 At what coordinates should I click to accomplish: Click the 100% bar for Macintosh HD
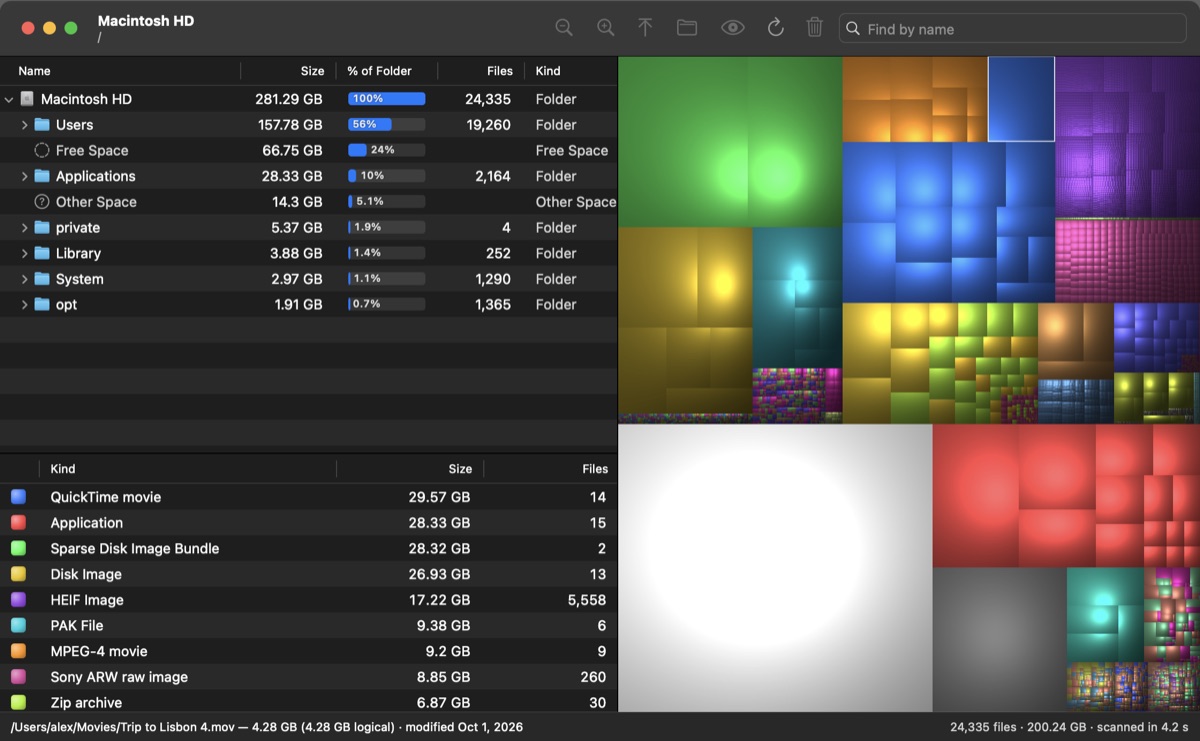pos(386,99)
